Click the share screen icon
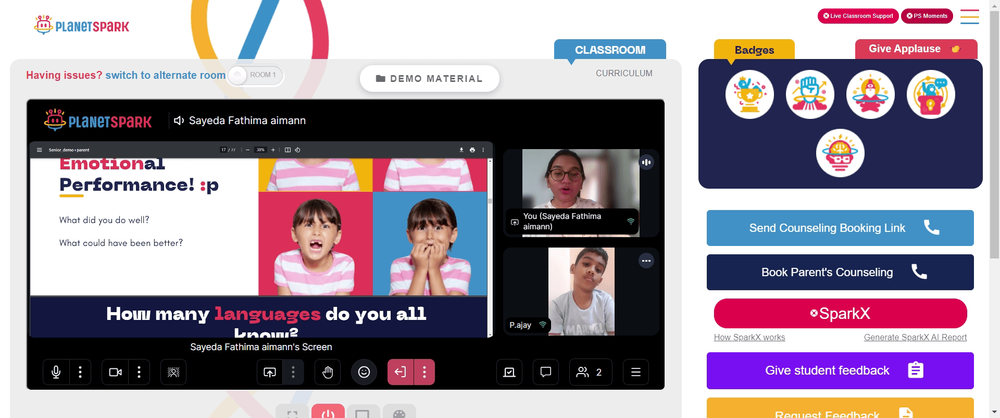Screen dimensions: 1000x418 coord(270,372)
